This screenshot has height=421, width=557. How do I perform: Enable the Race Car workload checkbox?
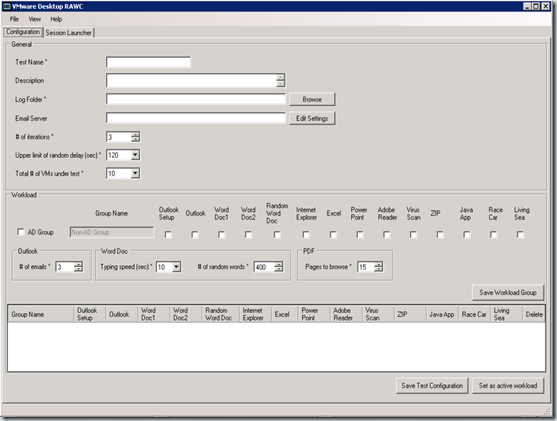point(493,235)
